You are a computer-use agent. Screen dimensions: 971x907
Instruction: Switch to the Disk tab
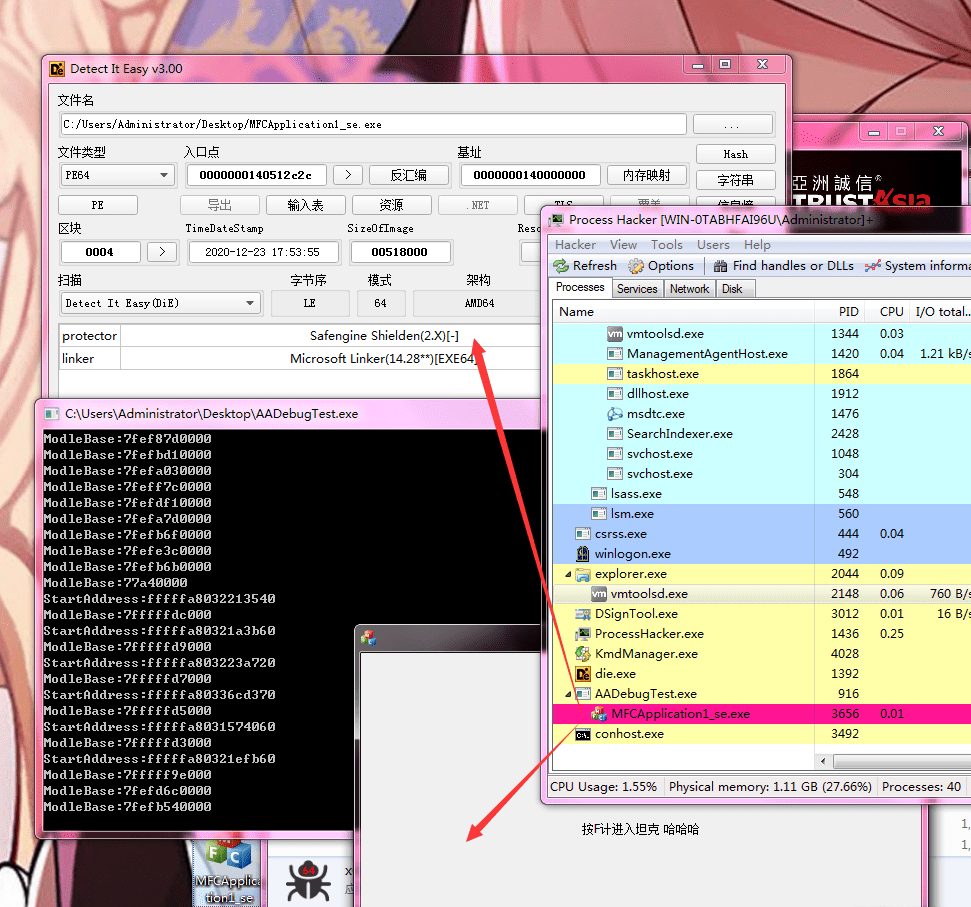pyautogui.click(x=733, y=289)
